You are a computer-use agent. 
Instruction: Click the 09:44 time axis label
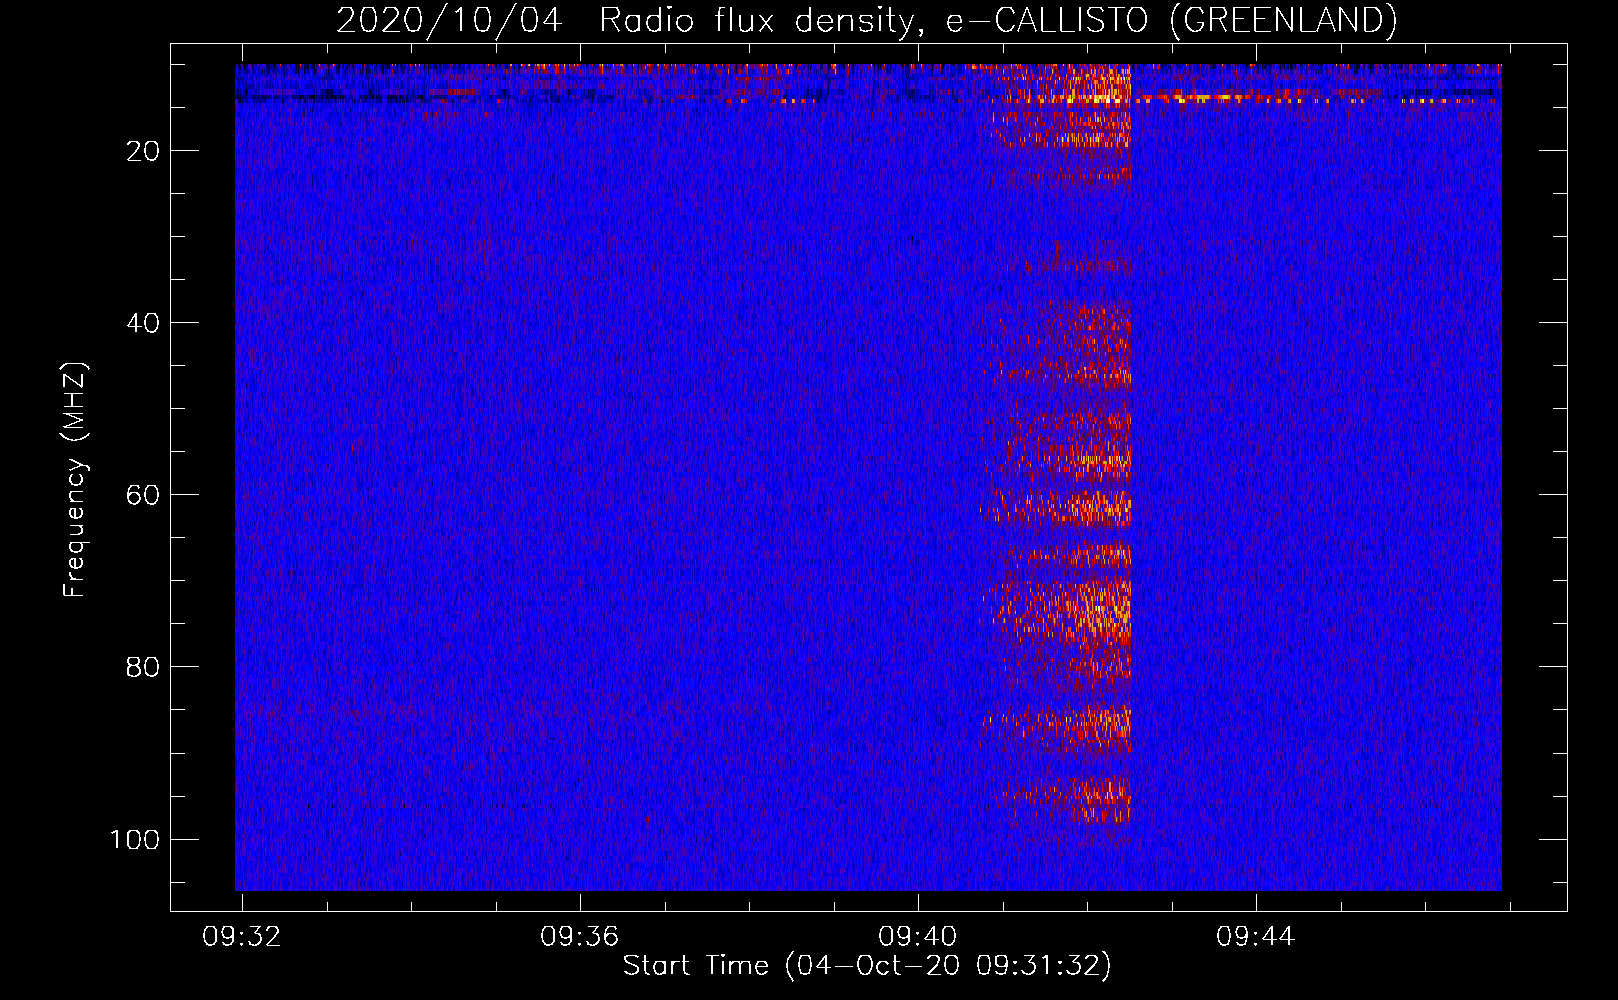coord(1255,937)
